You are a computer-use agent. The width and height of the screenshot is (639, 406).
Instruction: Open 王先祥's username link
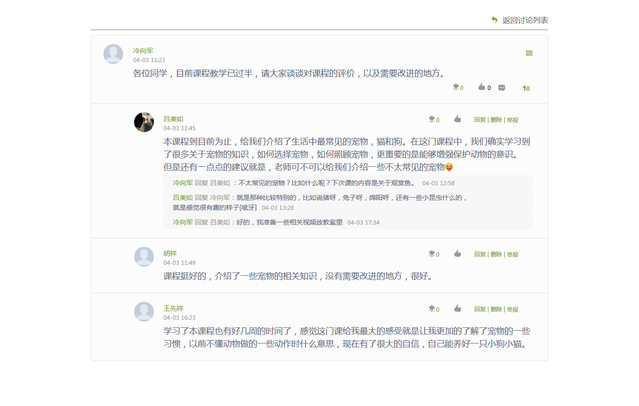click(x=173, y=308)
